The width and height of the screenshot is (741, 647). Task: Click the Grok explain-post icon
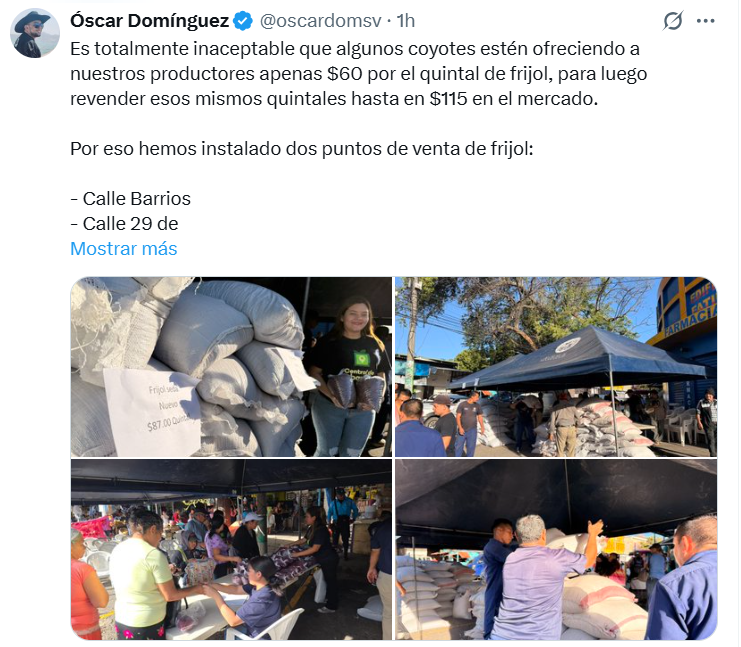[x=672, y=21]
